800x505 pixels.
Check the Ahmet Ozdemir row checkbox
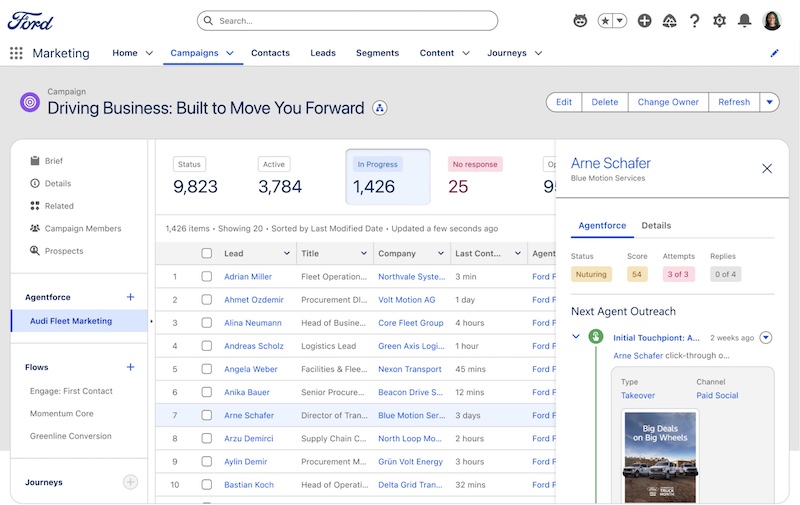[x=207, y=299]
